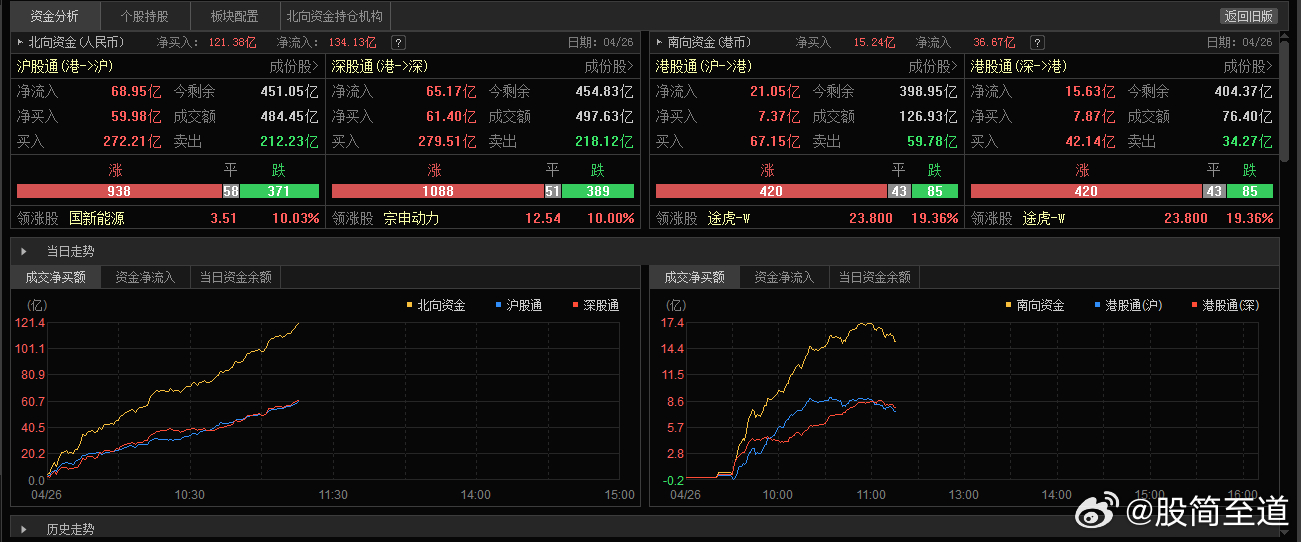Click the 218.12亿 sell amount
This screenshot has height=542, width=1301.
click(x=604, y=141)
